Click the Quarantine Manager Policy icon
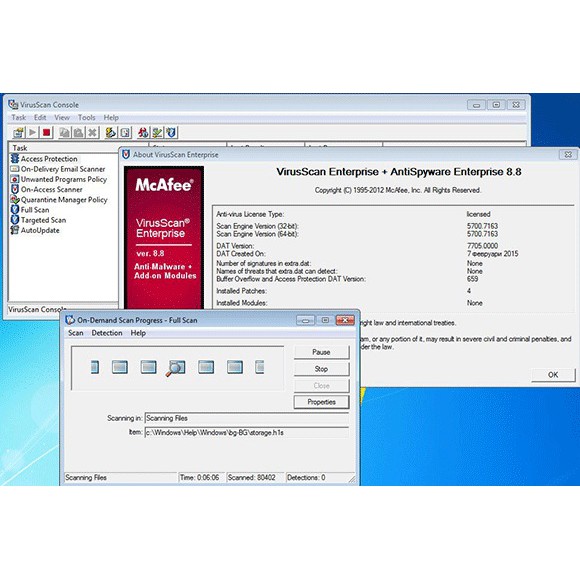Screen dimensions: 580x580 (15, 199)
